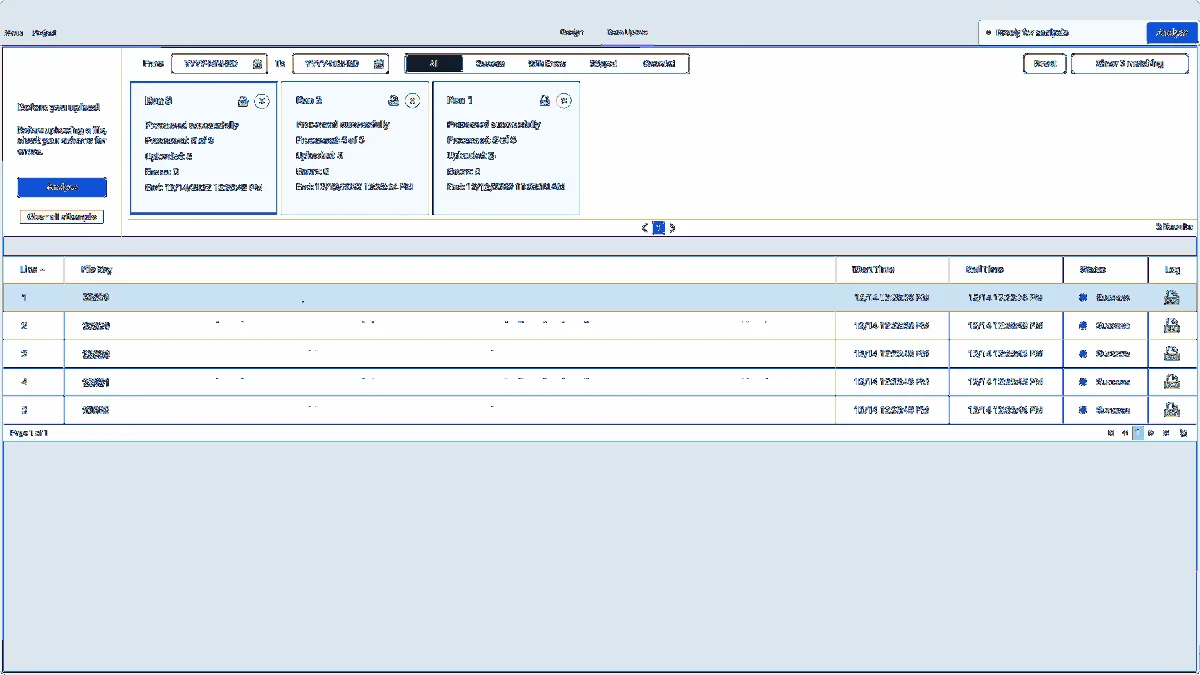Click the Ready for analysis status indicator
The height and width of the screenshot is (675, 1200).
point(1027,32)
